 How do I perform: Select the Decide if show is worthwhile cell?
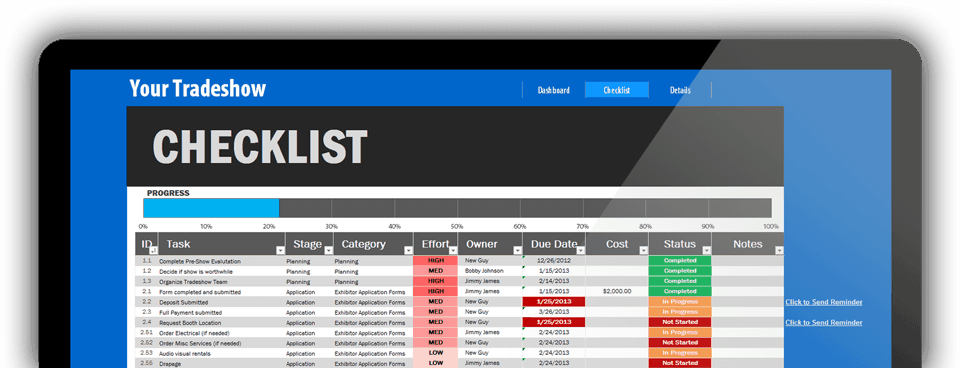point(221,271)
